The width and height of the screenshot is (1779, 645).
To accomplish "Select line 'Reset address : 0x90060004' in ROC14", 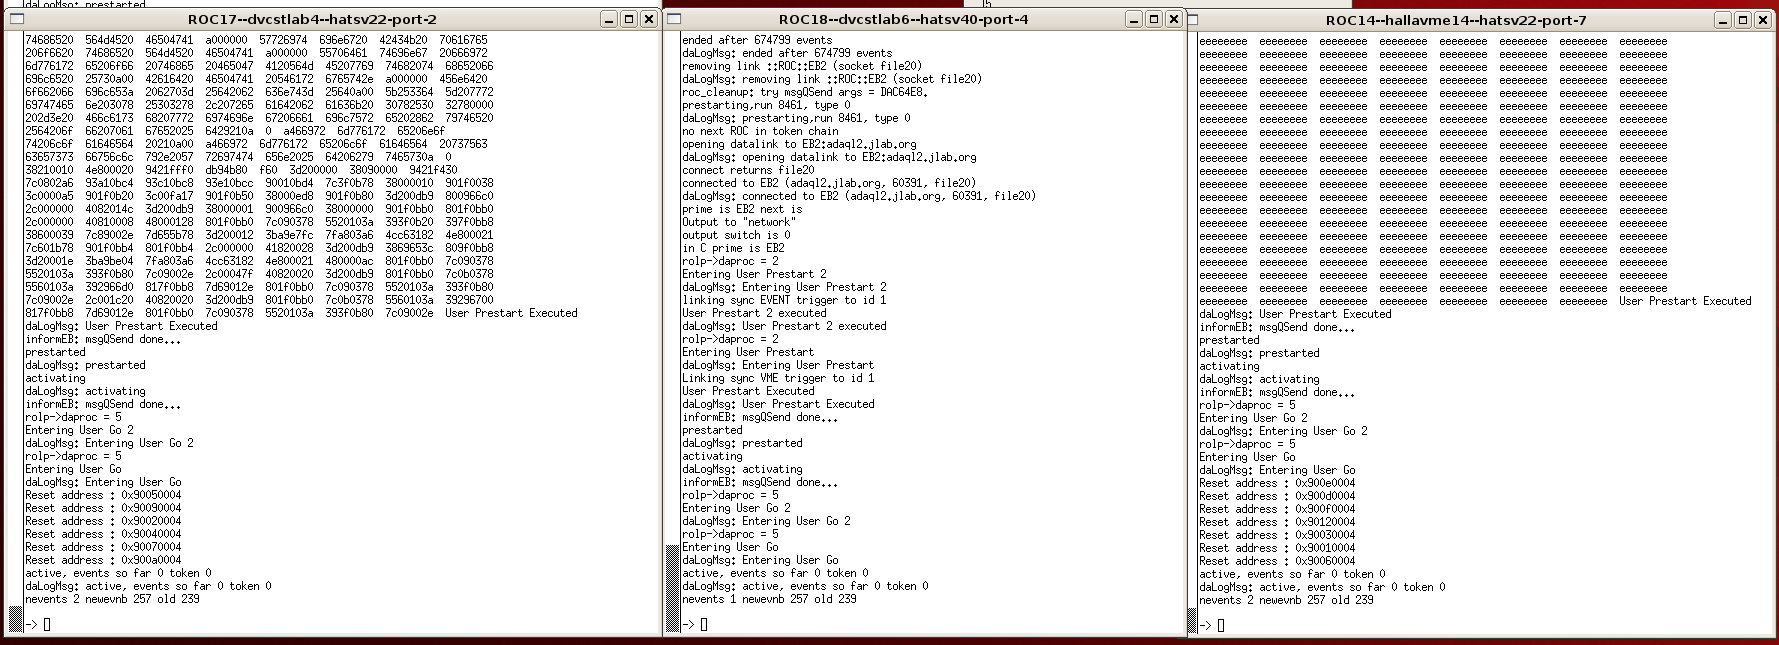I will tap(1277, 561).
